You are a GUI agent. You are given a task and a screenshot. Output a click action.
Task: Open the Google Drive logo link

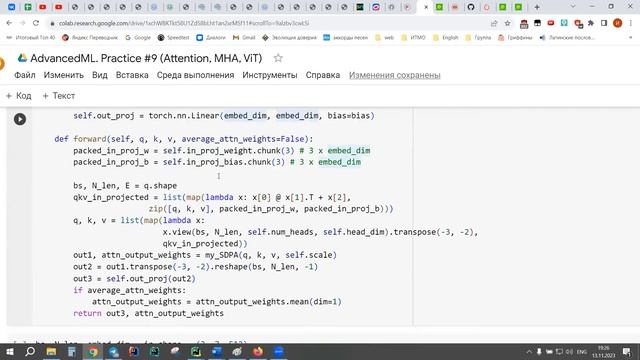[x=22, y=58]
